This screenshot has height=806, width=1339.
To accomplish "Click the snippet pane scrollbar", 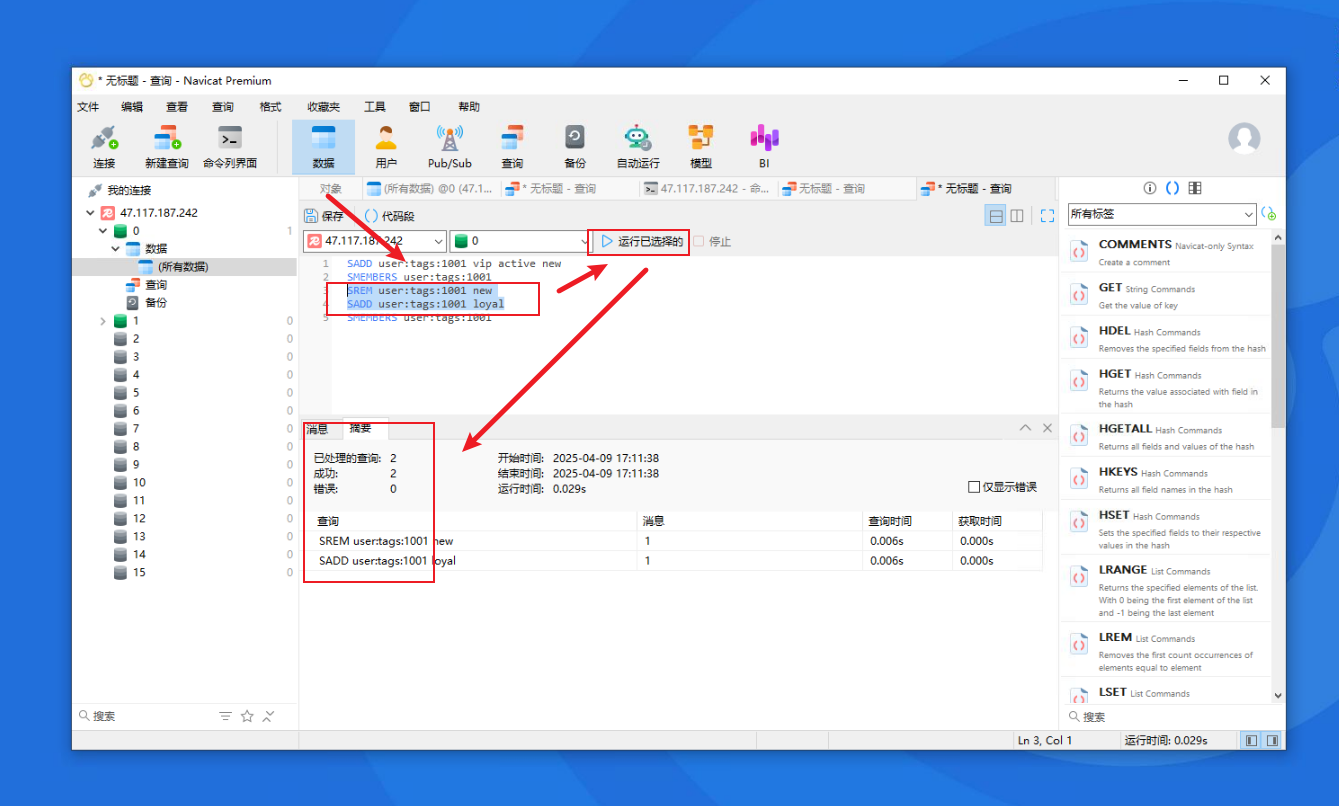I will point(1278,335).
